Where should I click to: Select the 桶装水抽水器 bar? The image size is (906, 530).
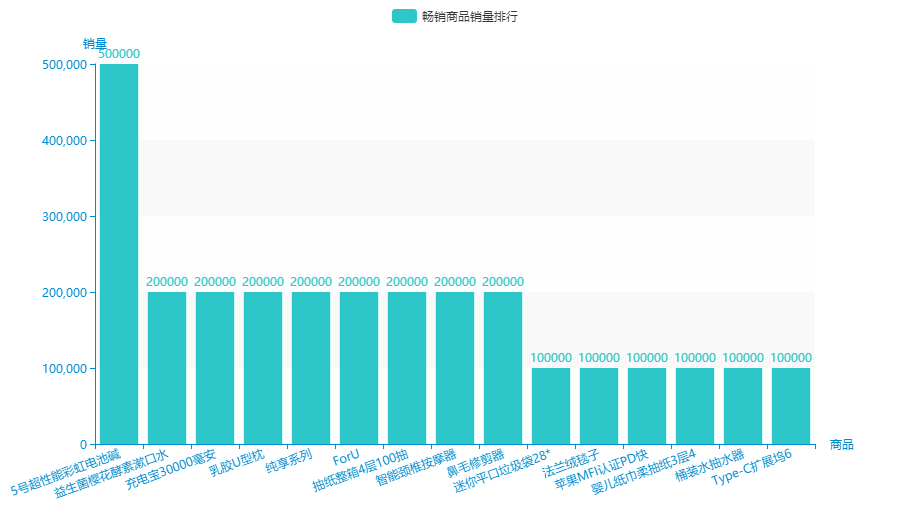(743, 406)
